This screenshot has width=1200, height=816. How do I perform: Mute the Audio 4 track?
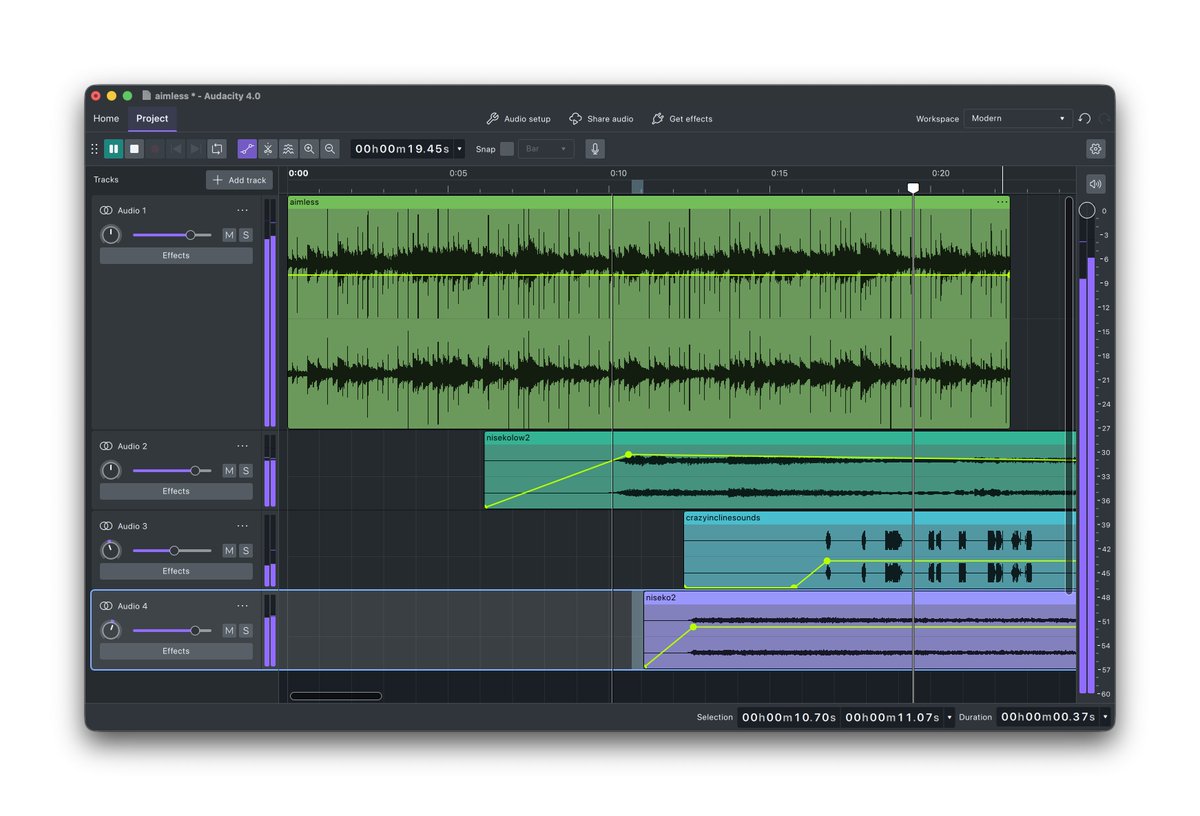[229, 631]
